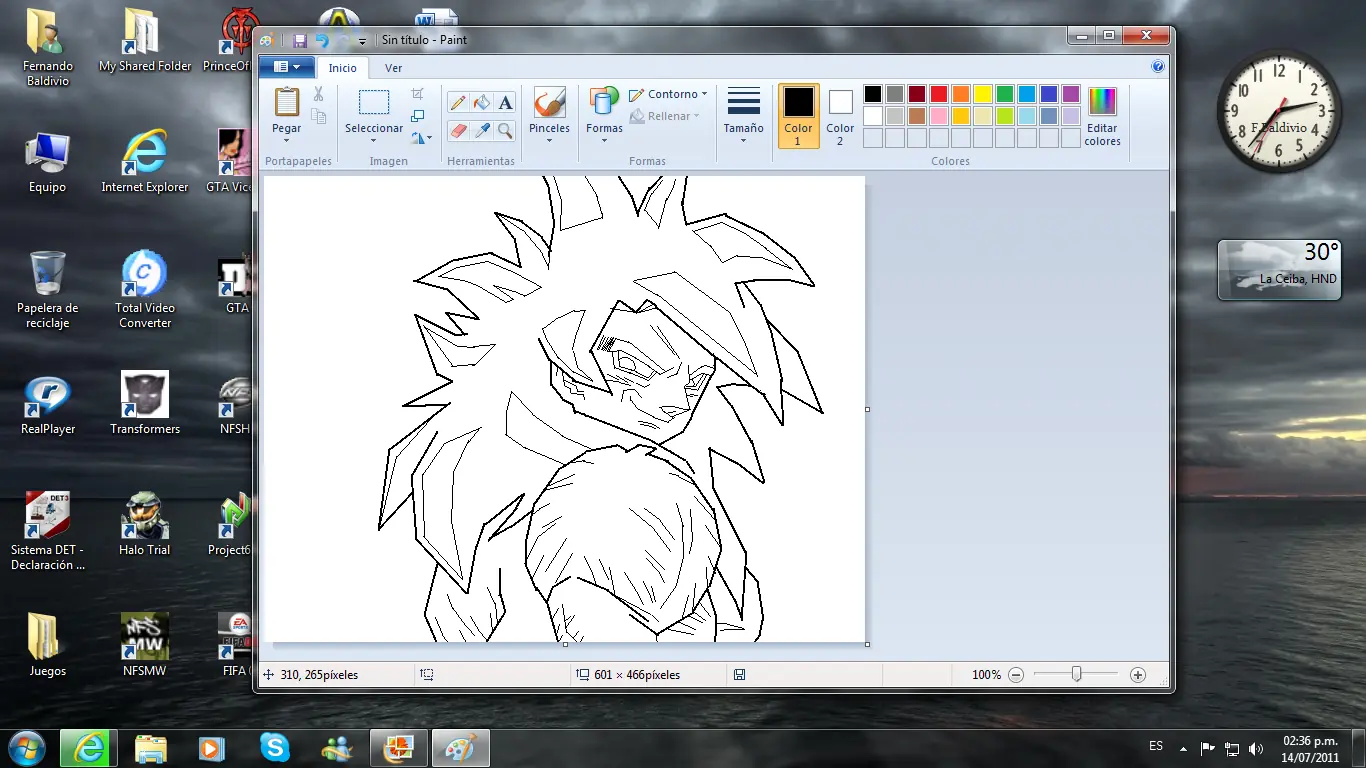Screen dimensions: 1366x768
Task: Select the Text tool (letter A)
Action: tap(506, 103)
